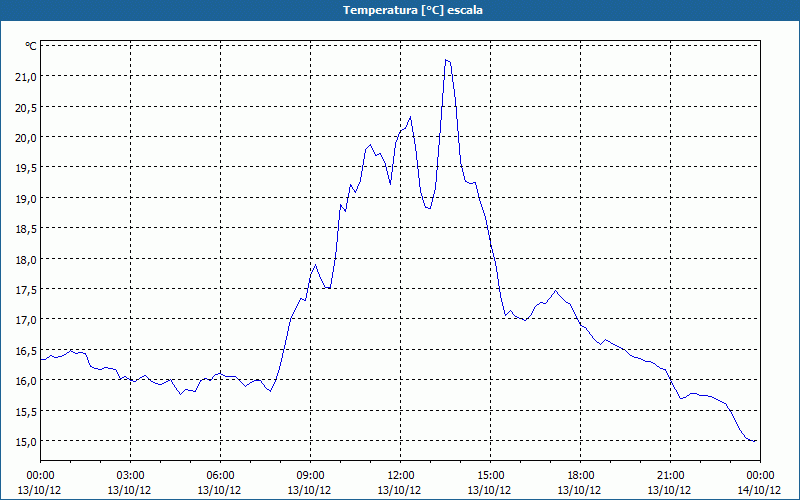Select the 17,0 y-axis label
The width and height of the screenshot is (800, 500).
pyautogui.click(x=27, y=320)
